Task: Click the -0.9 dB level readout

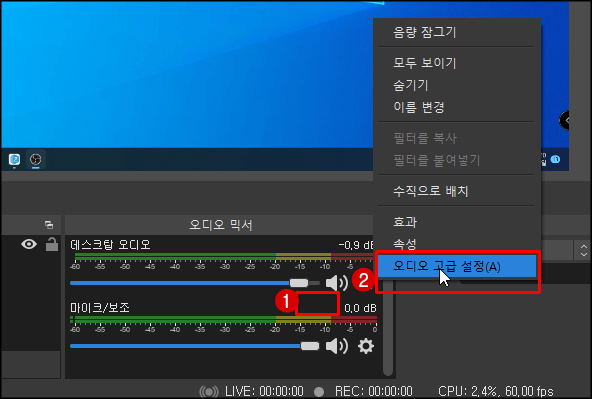Action: click(356, 245)
